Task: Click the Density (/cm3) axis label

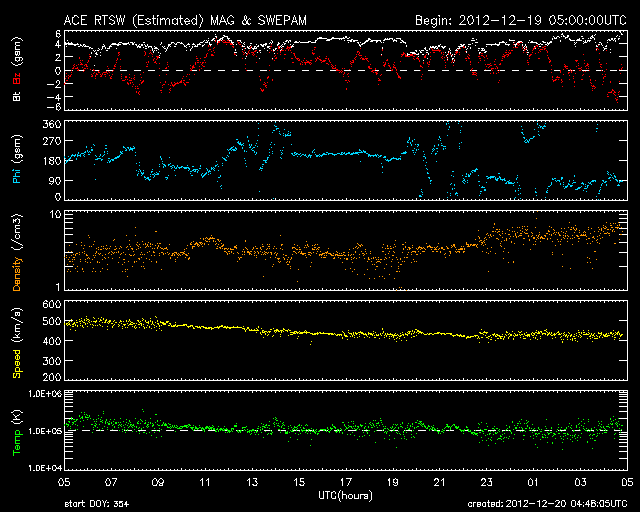Action: click(x=15, y=250)
